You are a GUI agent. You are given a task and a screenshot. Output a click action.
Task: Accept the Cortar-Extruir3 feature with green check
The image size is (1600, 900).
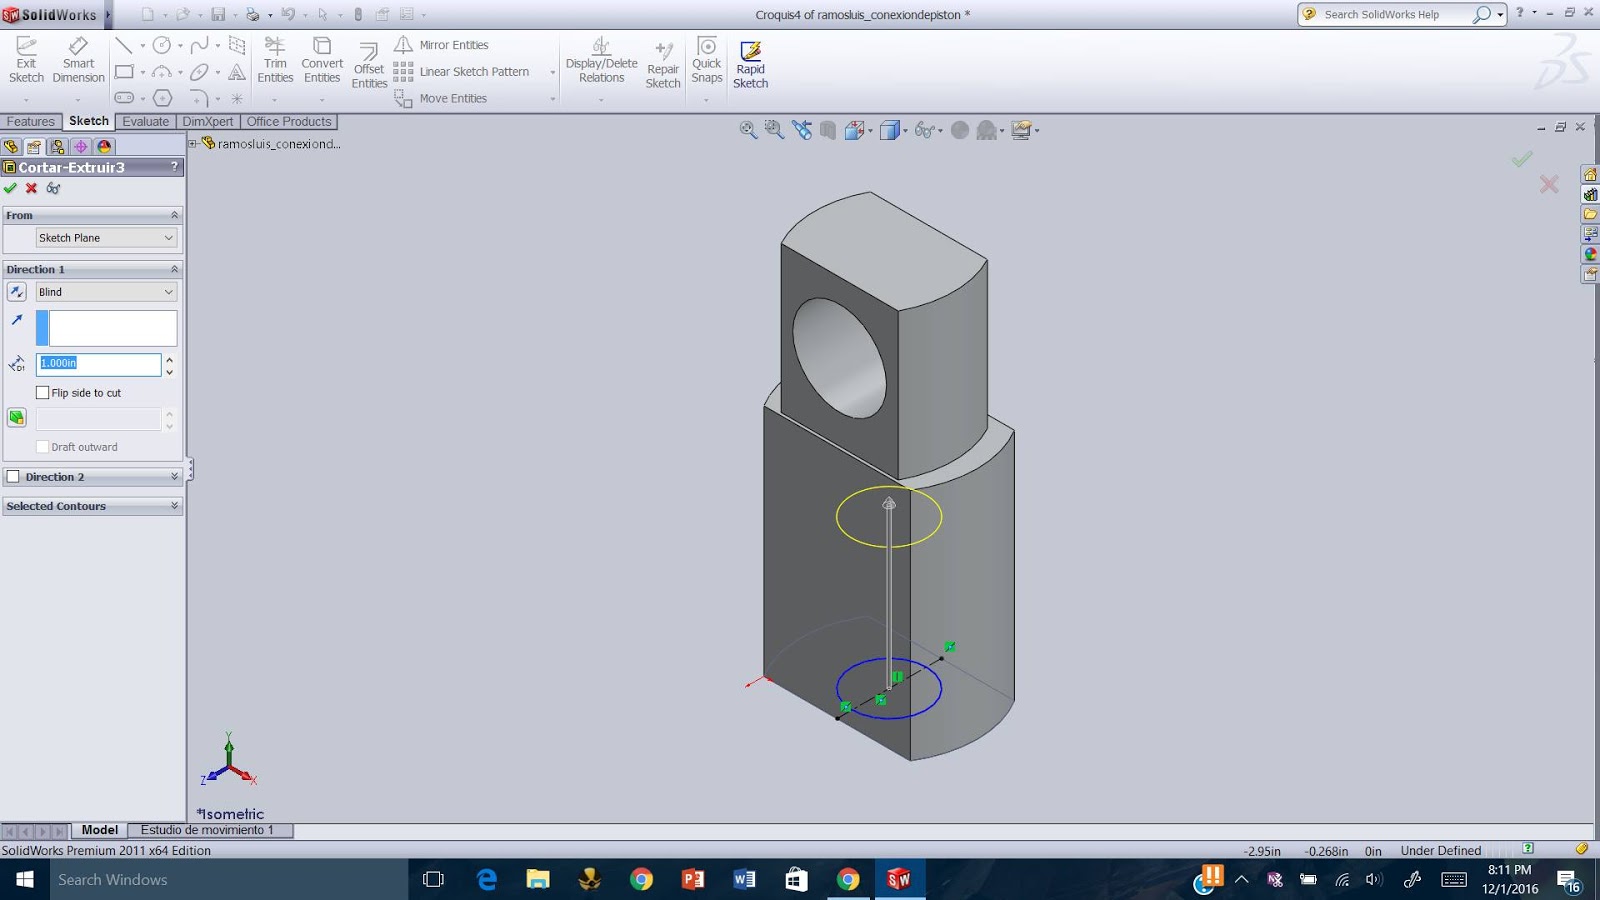11,188
